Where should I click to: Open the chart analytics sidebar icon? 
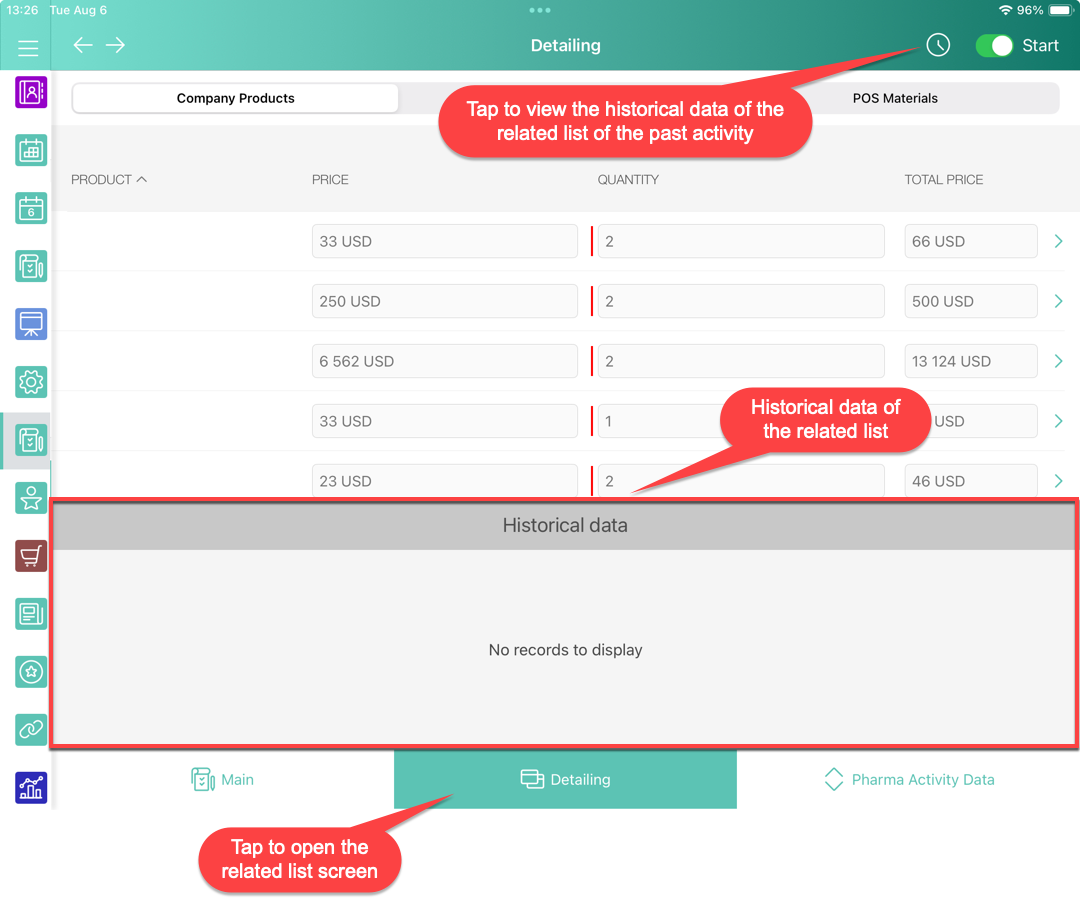(31, 788)
